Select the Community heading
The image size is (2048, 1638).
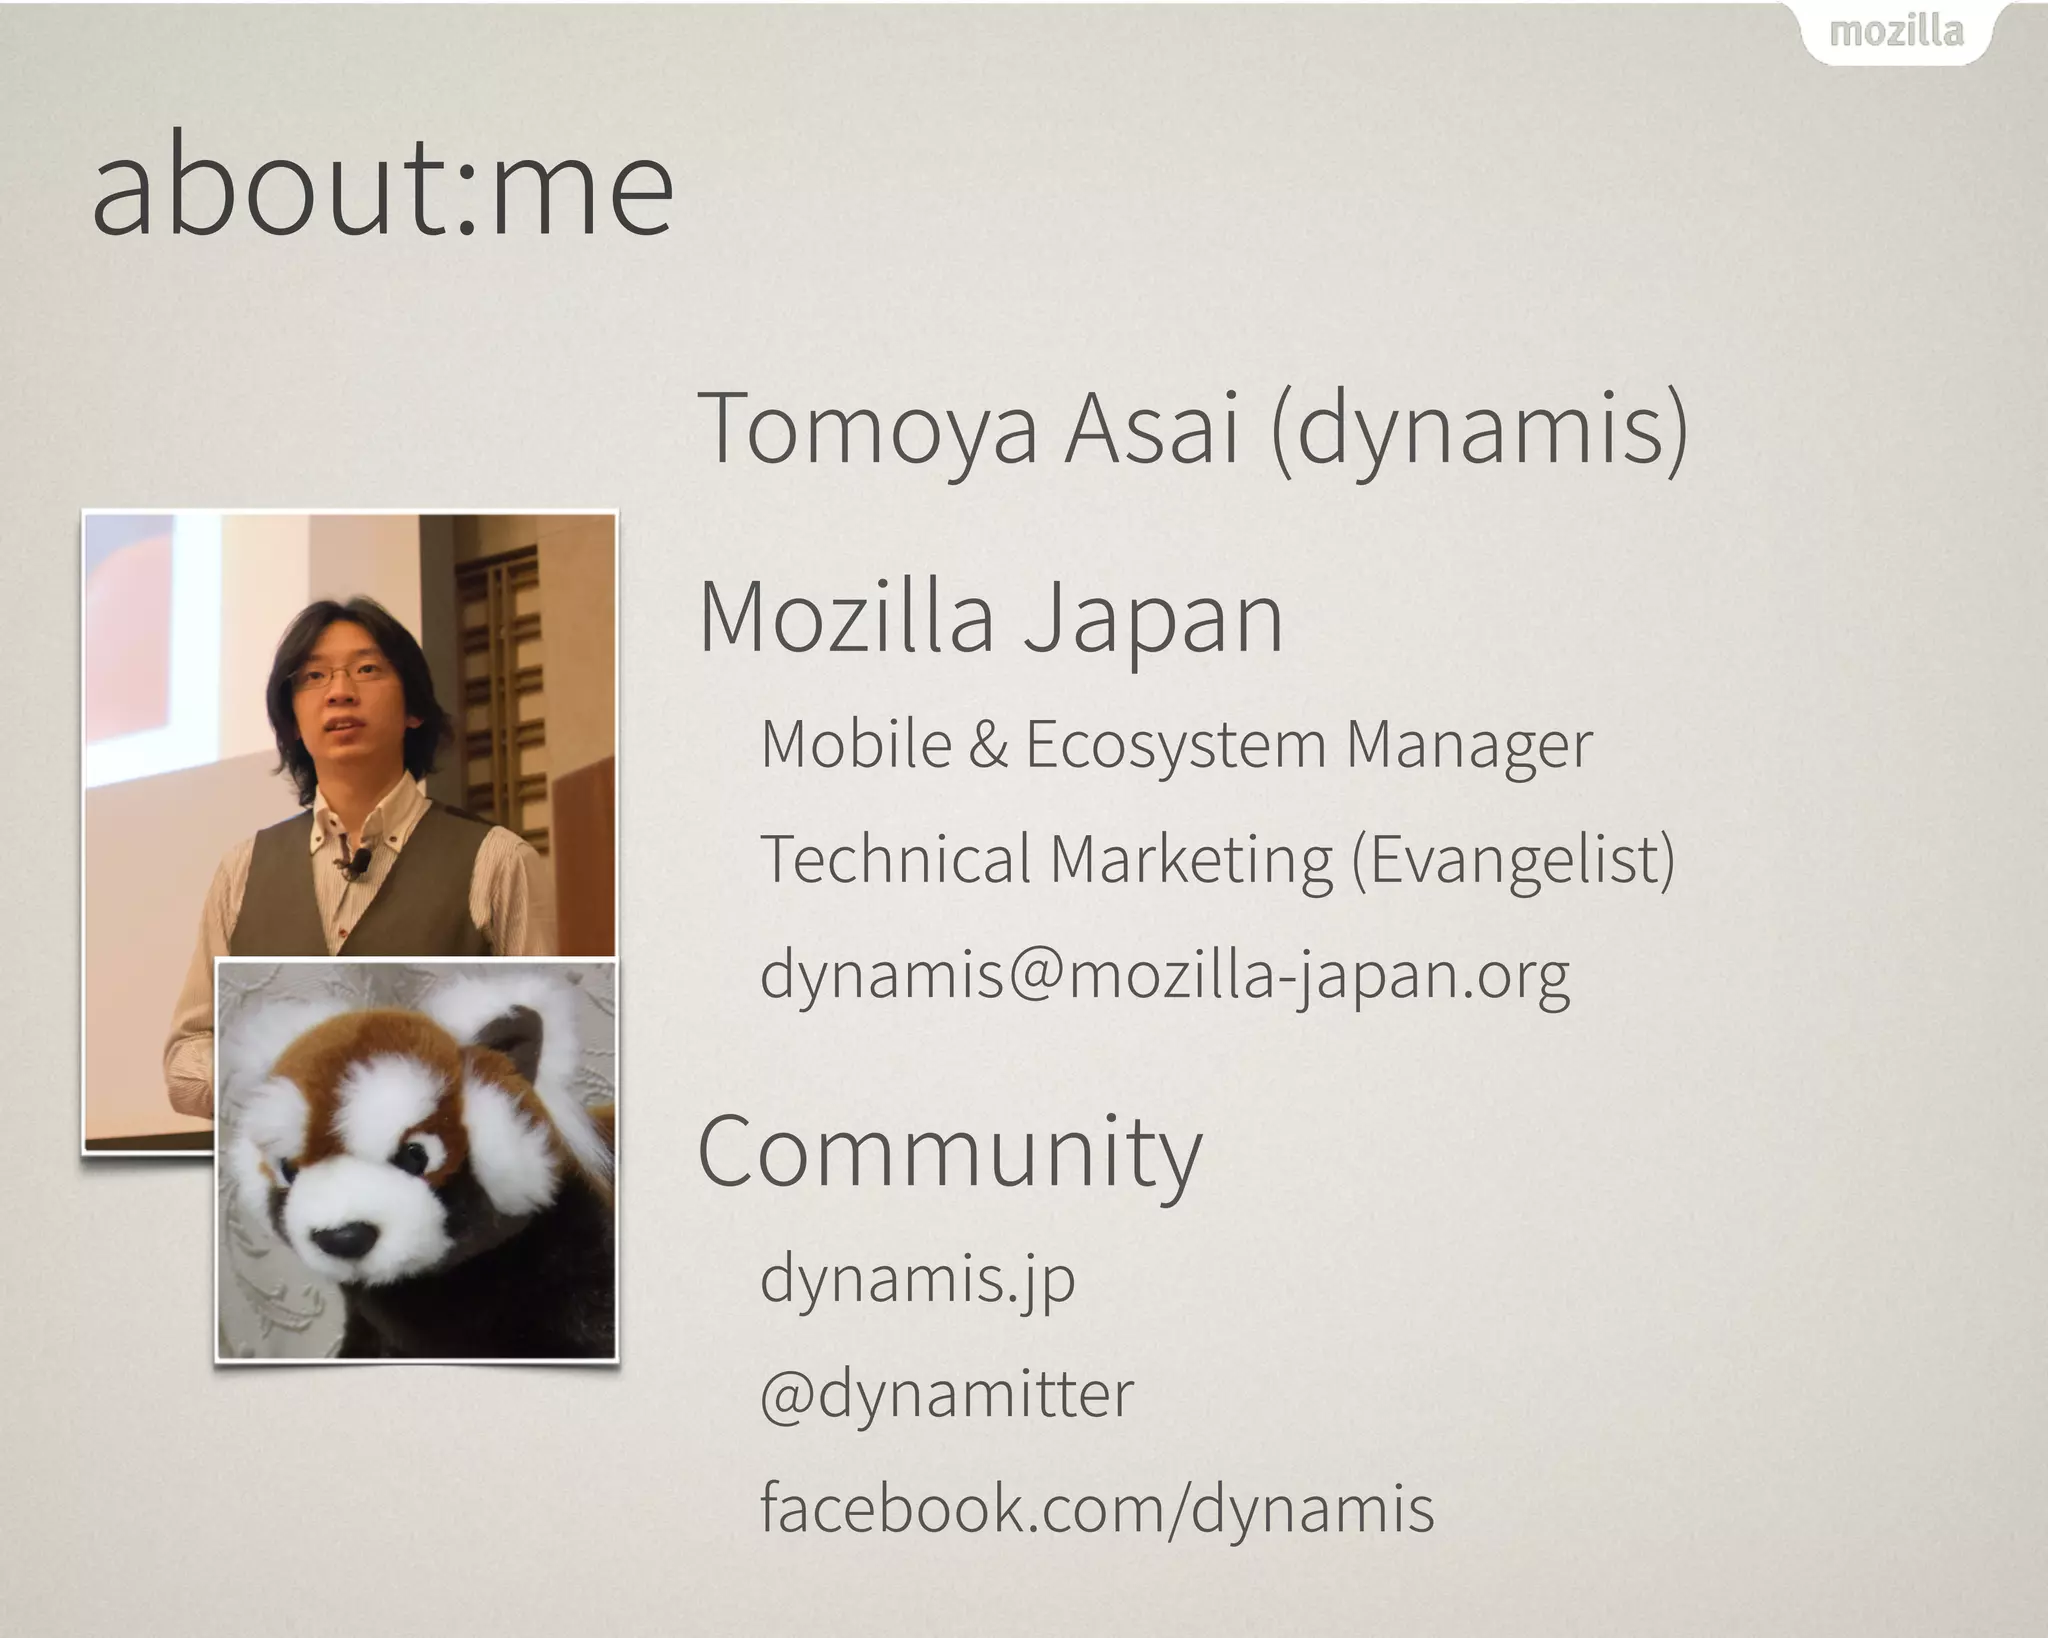[949, 1151]
